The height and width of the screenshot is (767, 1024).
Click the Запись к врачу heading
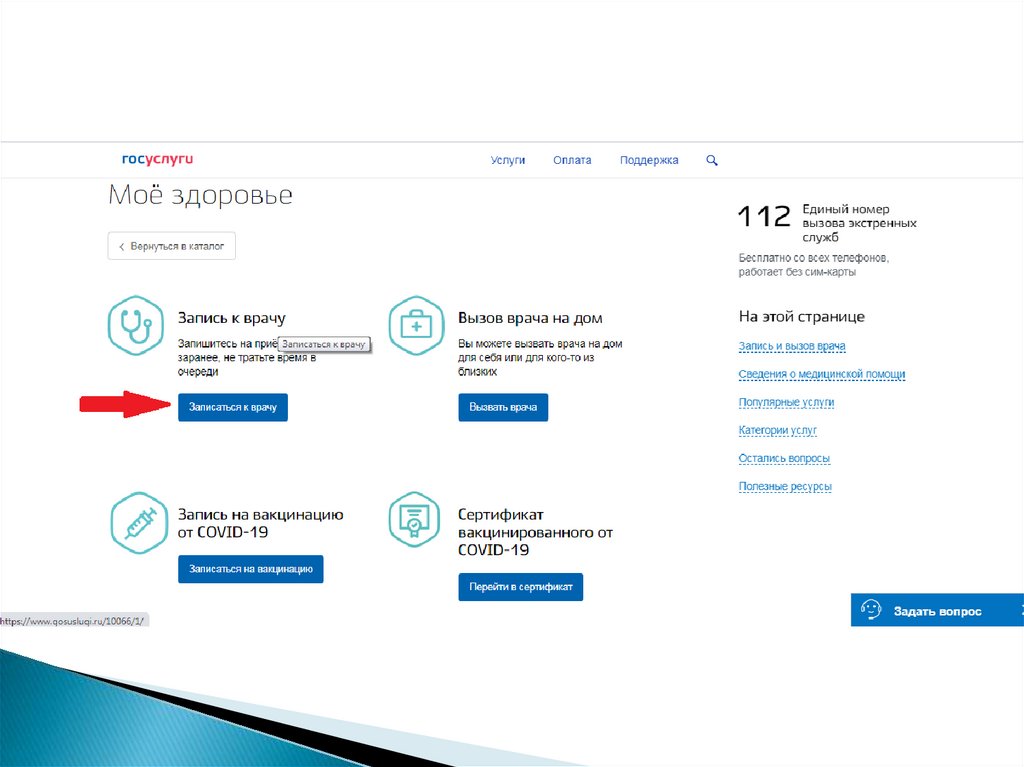pyautogui.click(x=232, y=318)
